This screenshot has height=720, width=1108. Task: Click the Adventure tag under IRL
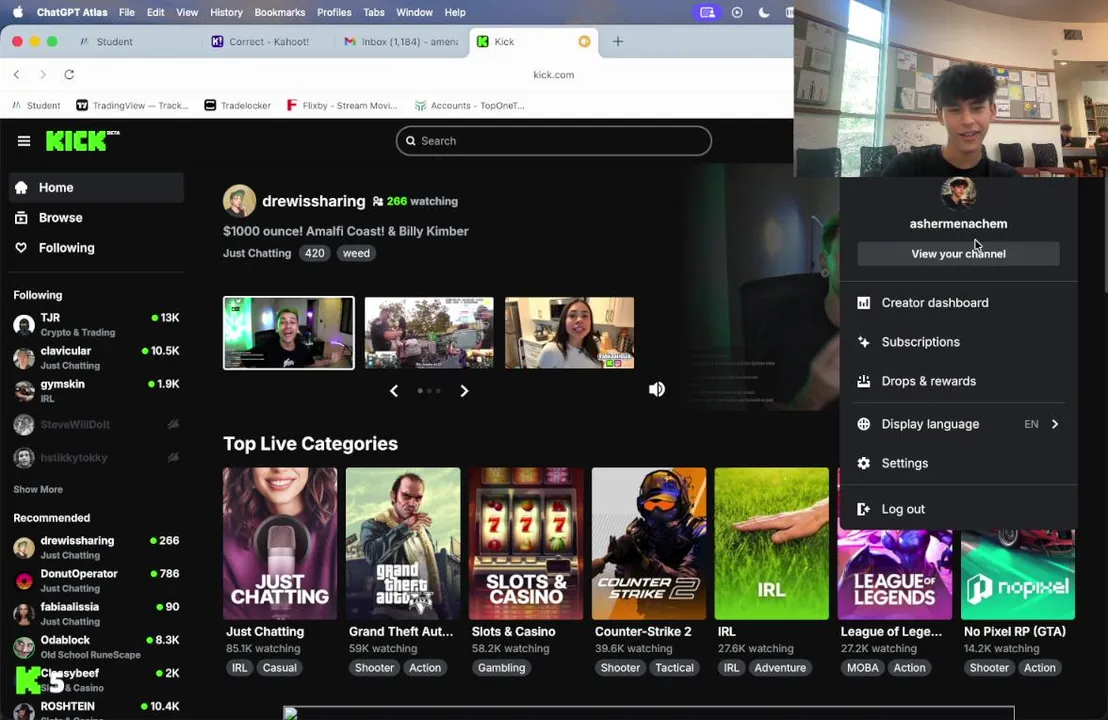(x=780, y=668)
